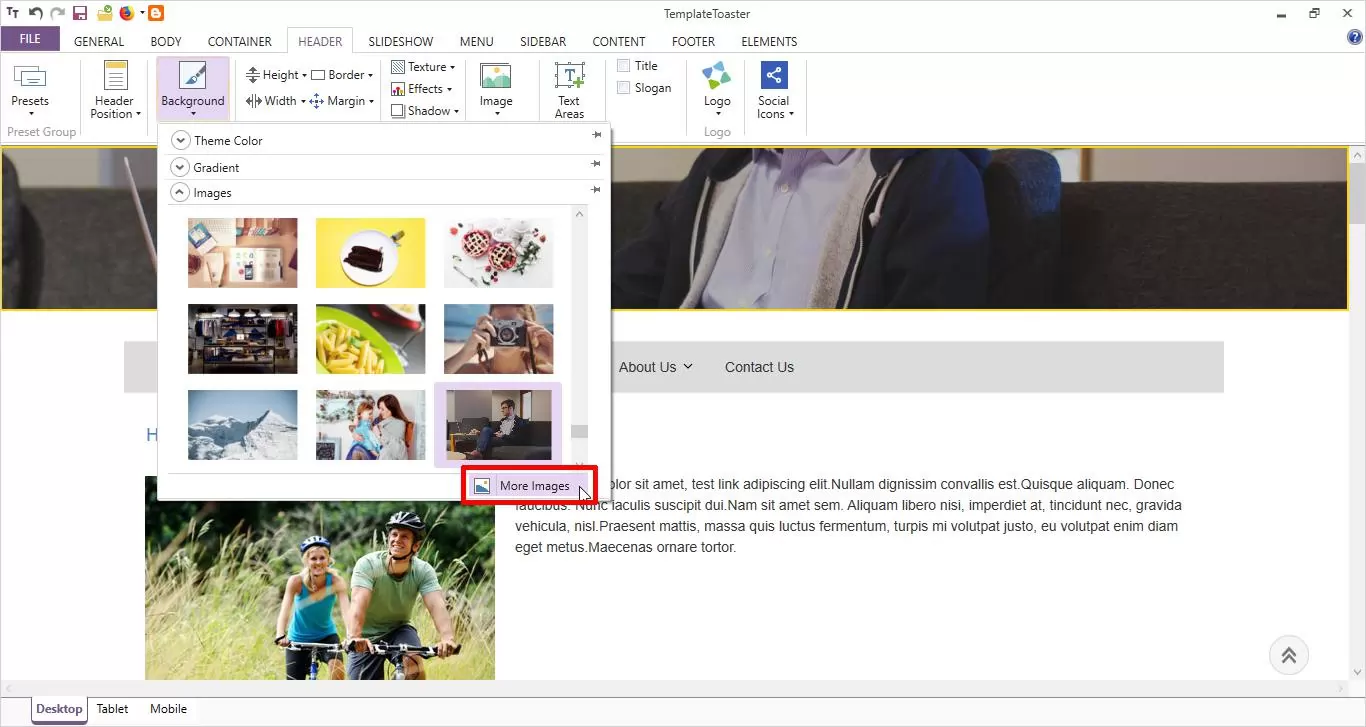The height and width of the screenshot is (727, 1366).
Task: Open the FOOTER ribbon tab
Action: click(x=693, y=41)
